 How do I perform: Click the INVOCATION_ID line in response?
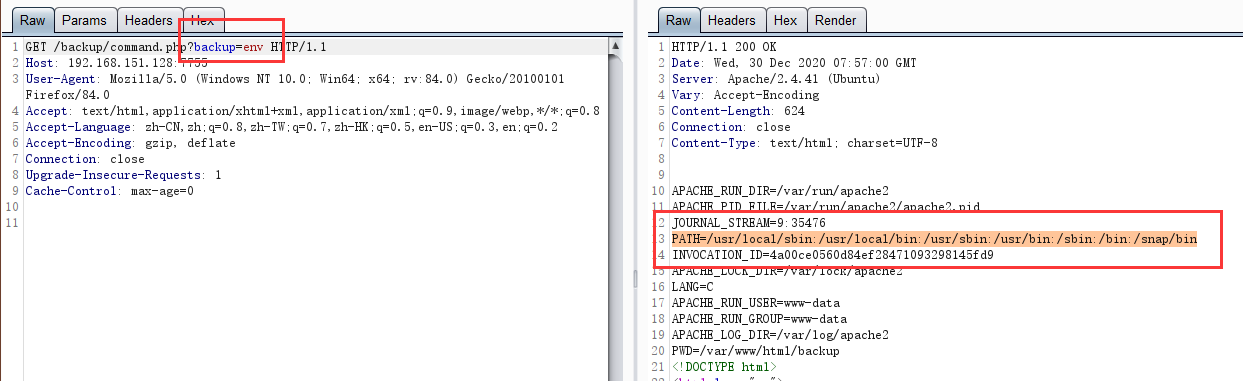coord(832,255)
